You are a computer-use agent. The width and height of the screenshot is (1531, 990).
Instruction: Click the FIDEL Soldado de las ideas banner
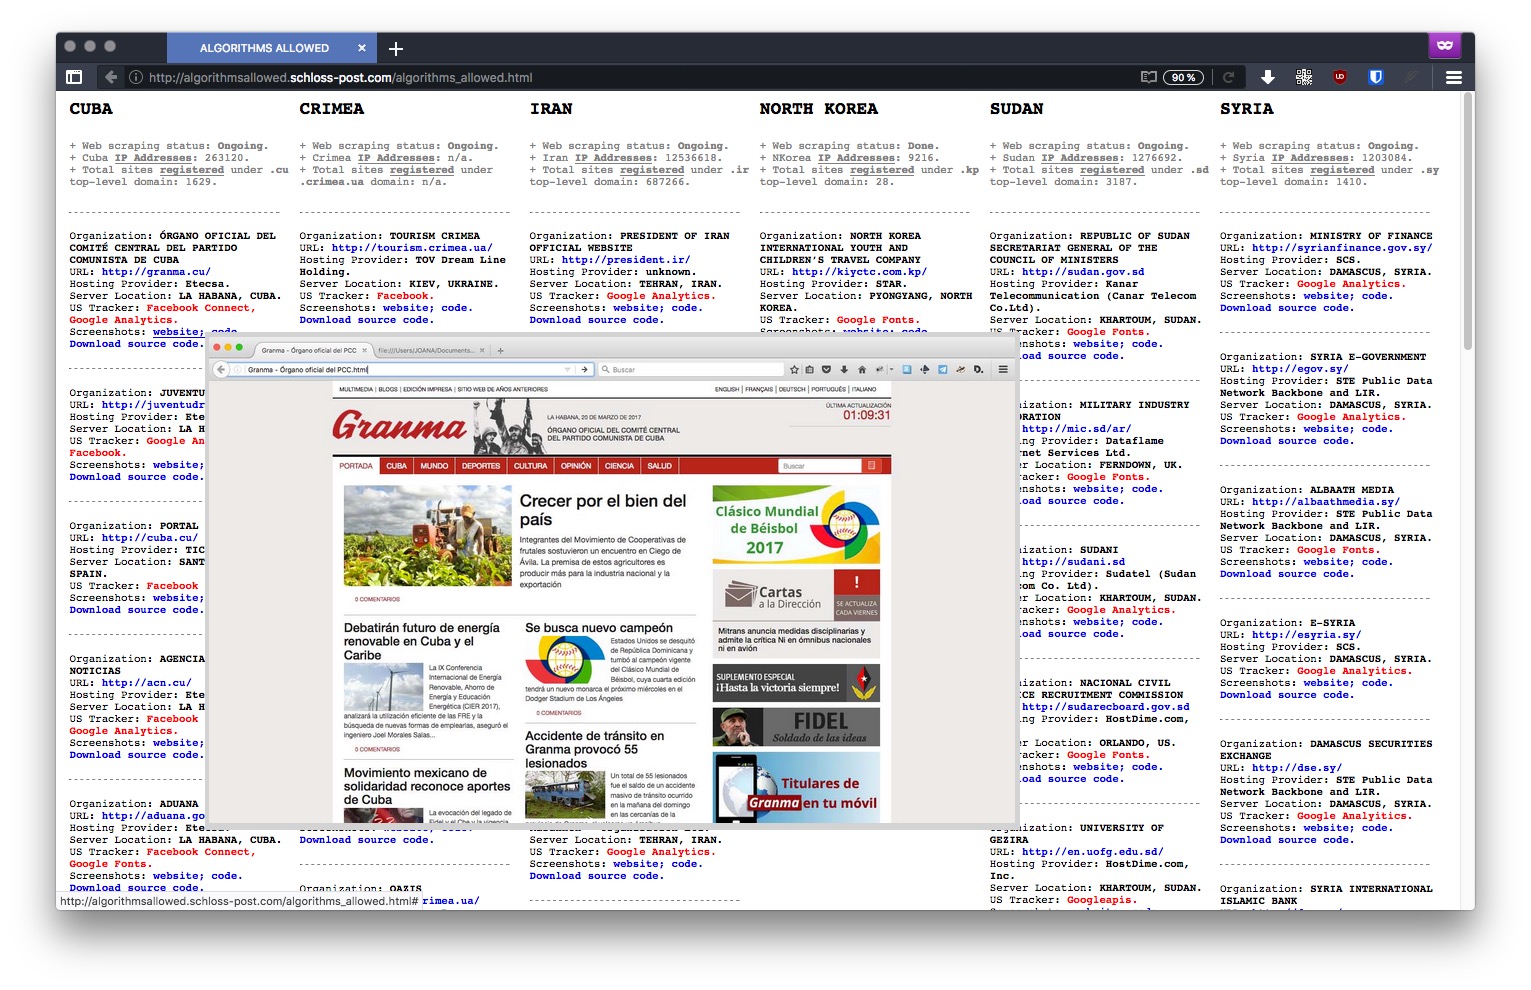tap(796, 727)
